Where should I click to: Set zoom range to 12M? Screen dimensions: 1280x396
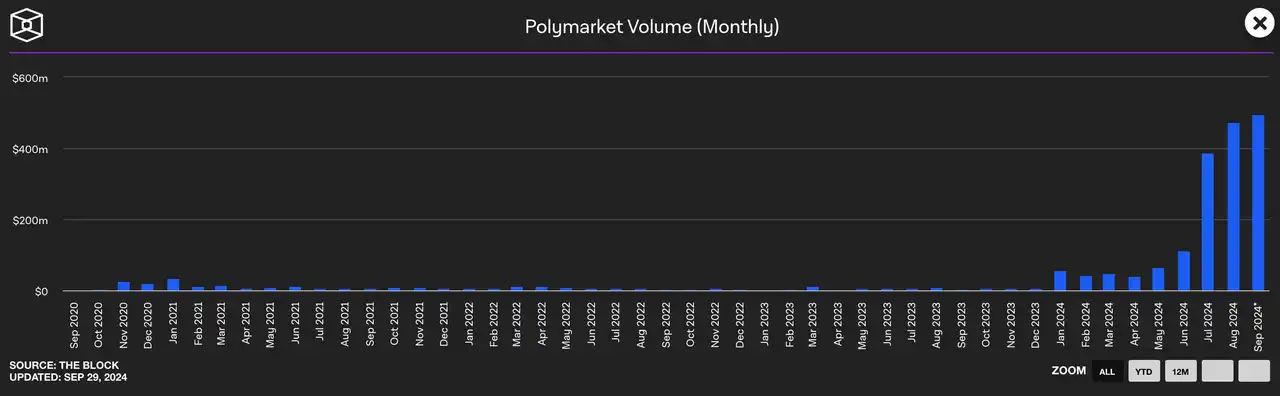pos(1181,371)
